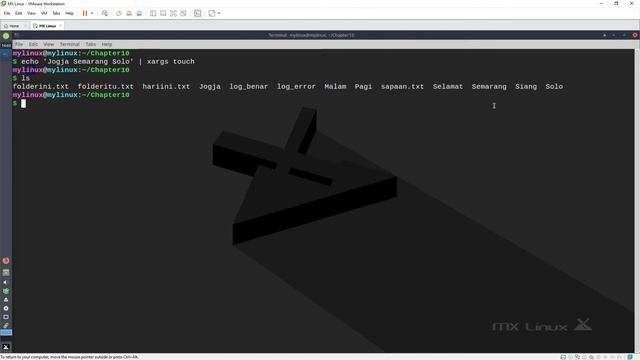Open VMware VM menu
640x360 pixels.
tap(44, 13)
